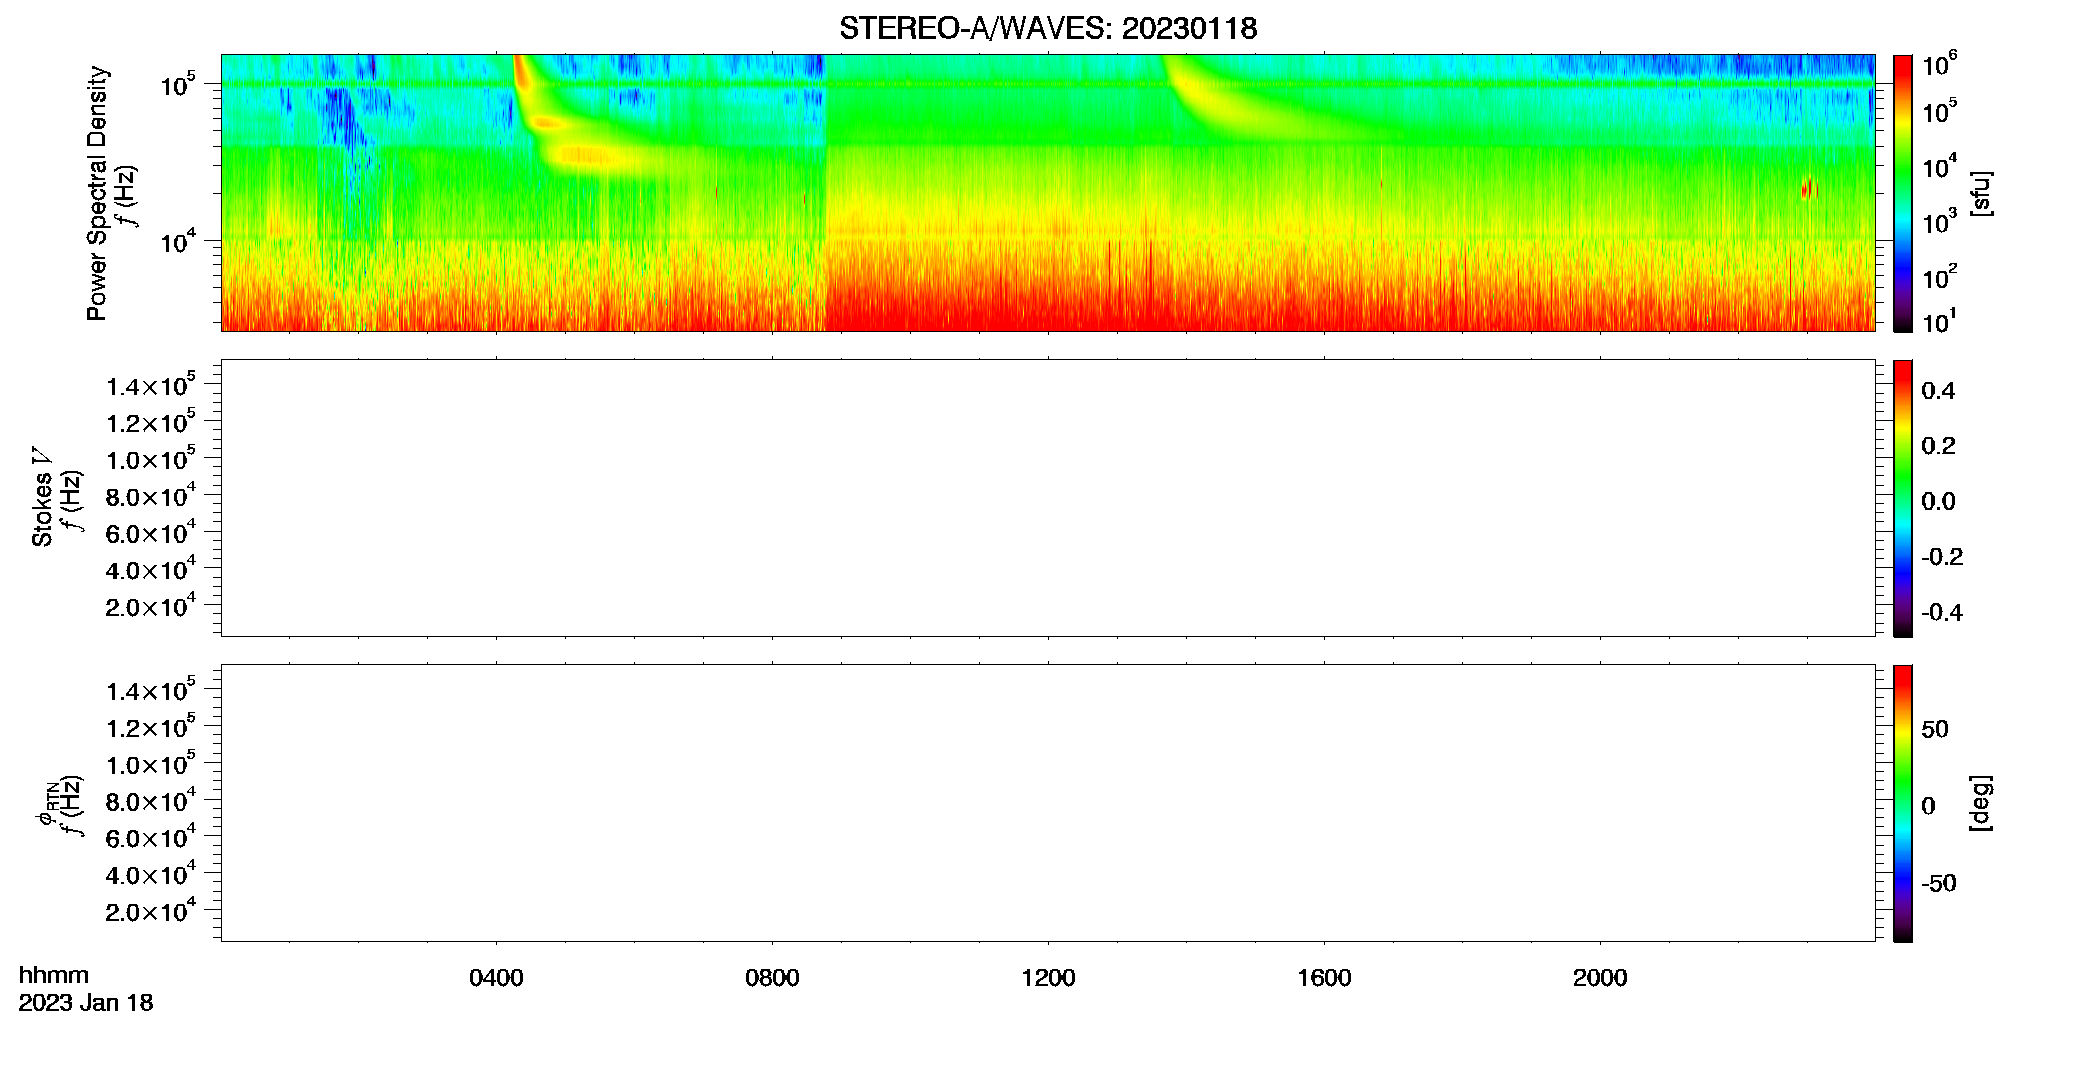
Task: Click the "Stokes V" axis label
Action: (42, 497)
